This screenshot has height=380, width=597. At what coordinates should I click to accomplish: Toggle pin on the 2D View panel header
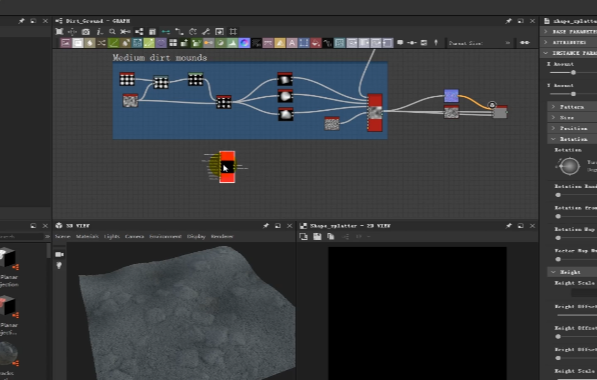pyautogui.click(x=508, y=226)
